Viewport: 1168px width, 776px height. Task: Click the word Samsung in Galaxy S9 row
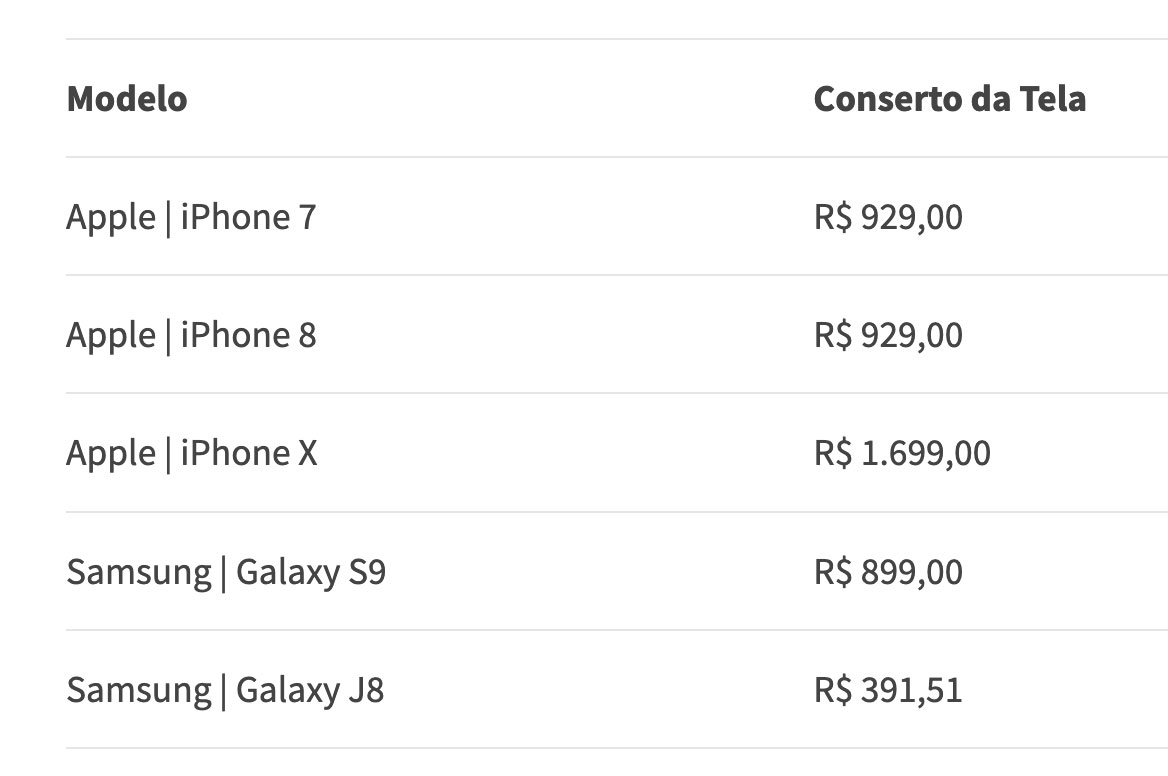tap(138, 572)
